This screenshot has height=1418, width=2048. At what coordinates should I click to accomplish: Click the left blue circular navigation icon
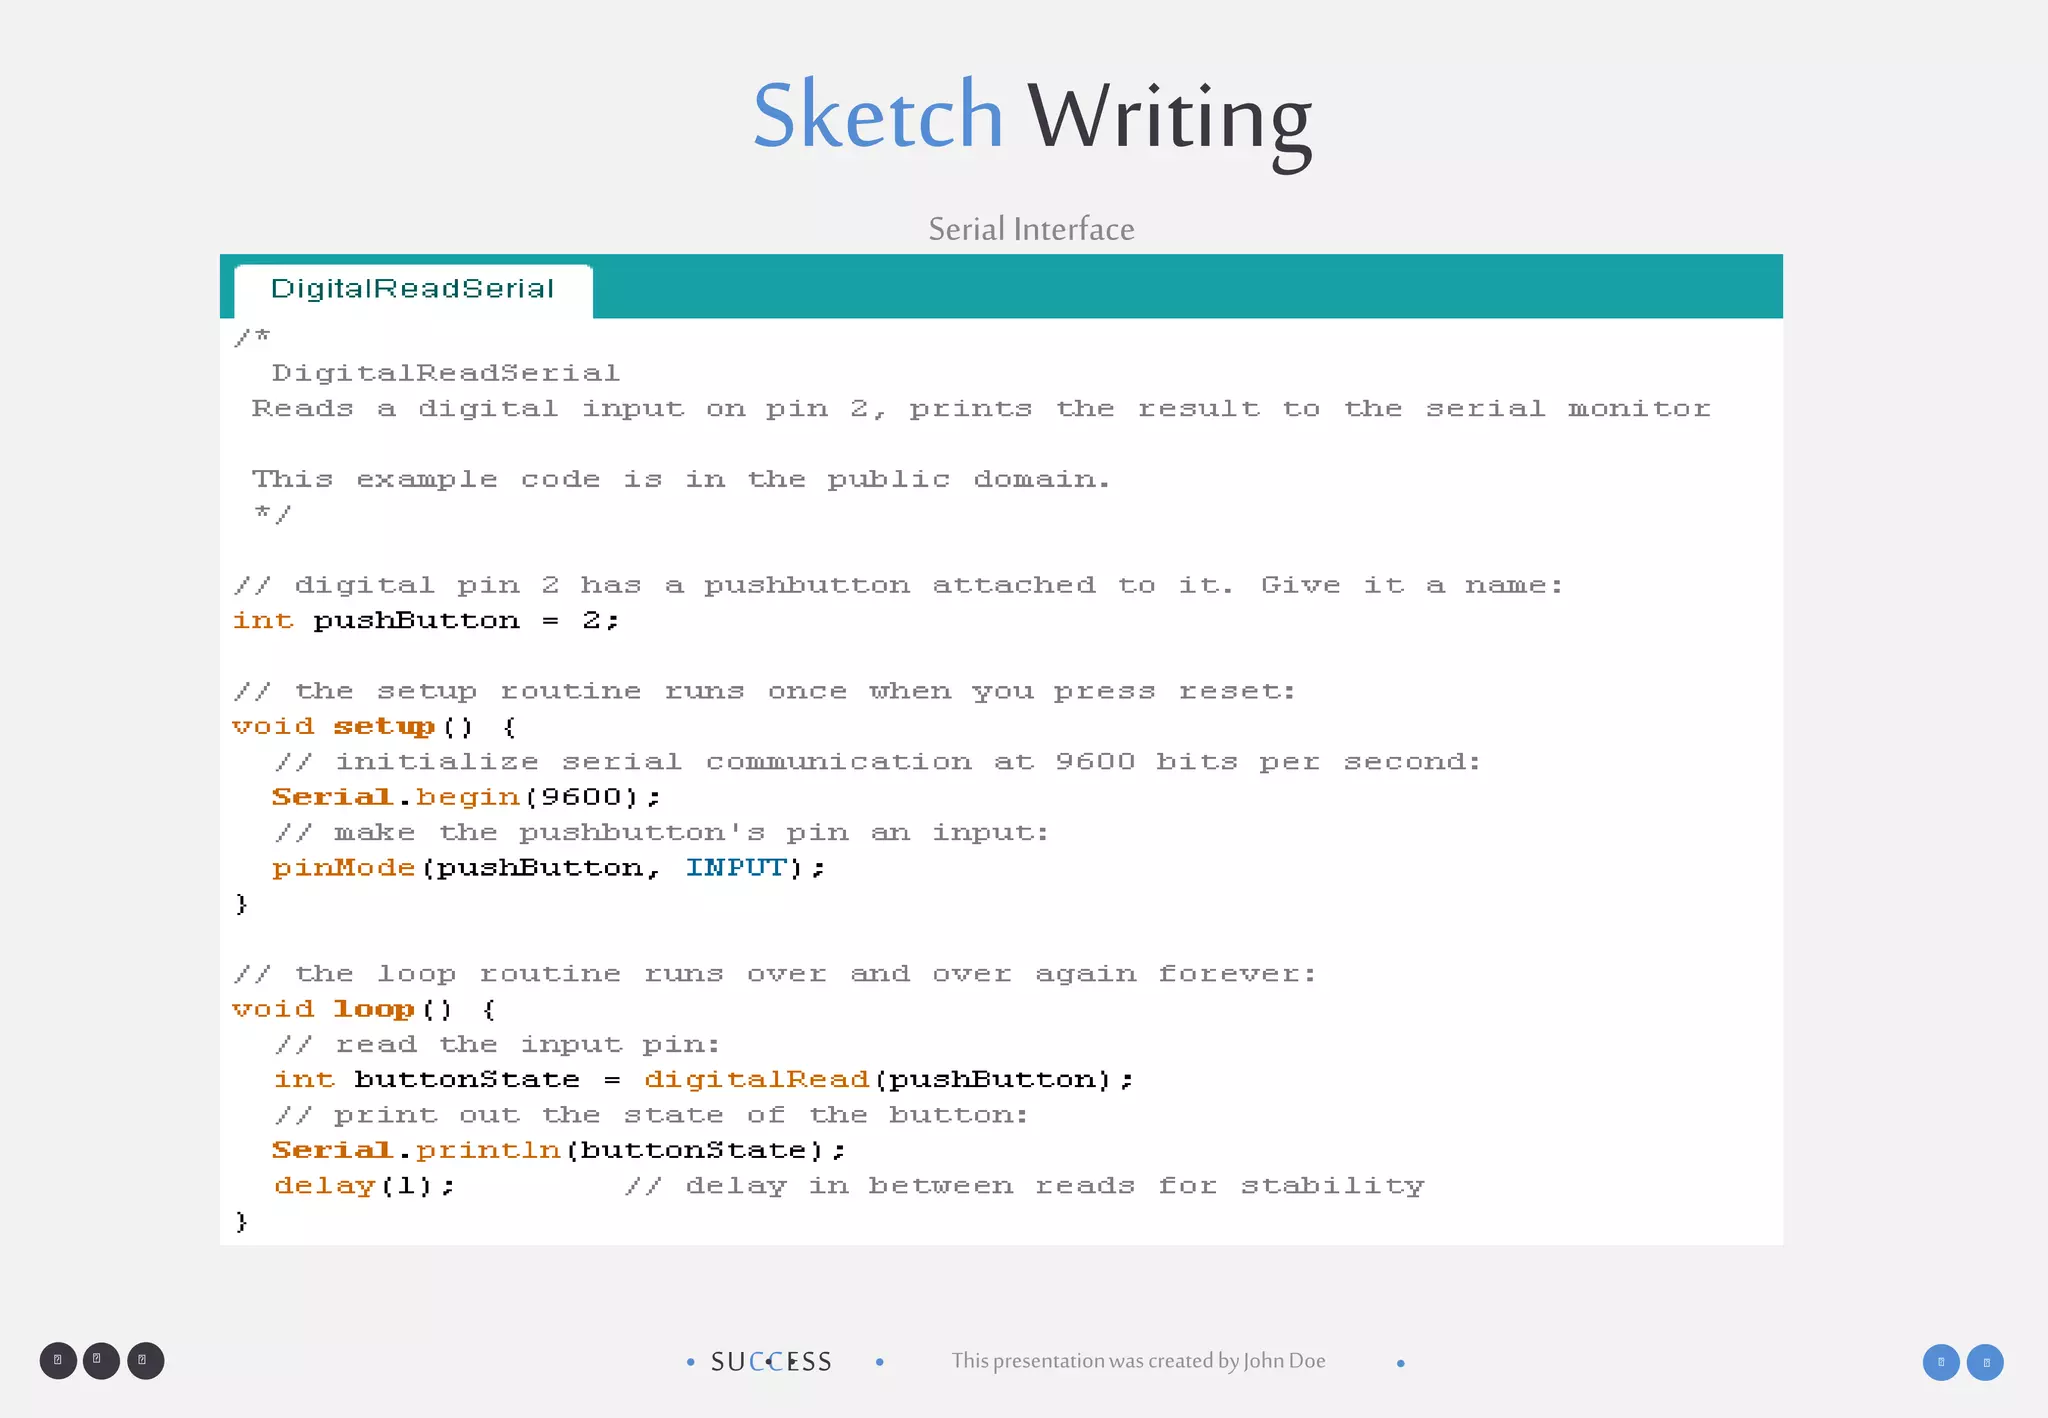(1940, 1362)
